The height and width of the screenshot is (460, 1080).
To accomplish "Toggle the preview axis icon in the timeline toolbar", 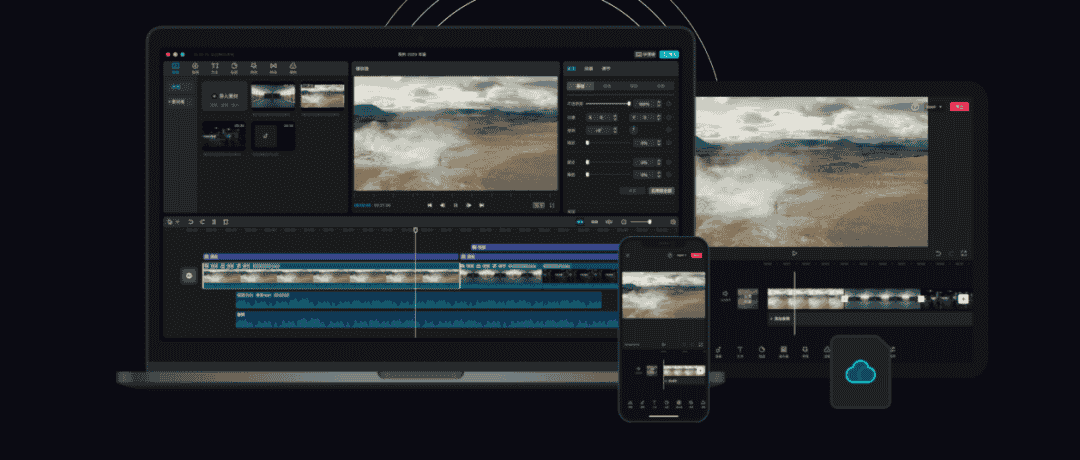I will (609, 222).
